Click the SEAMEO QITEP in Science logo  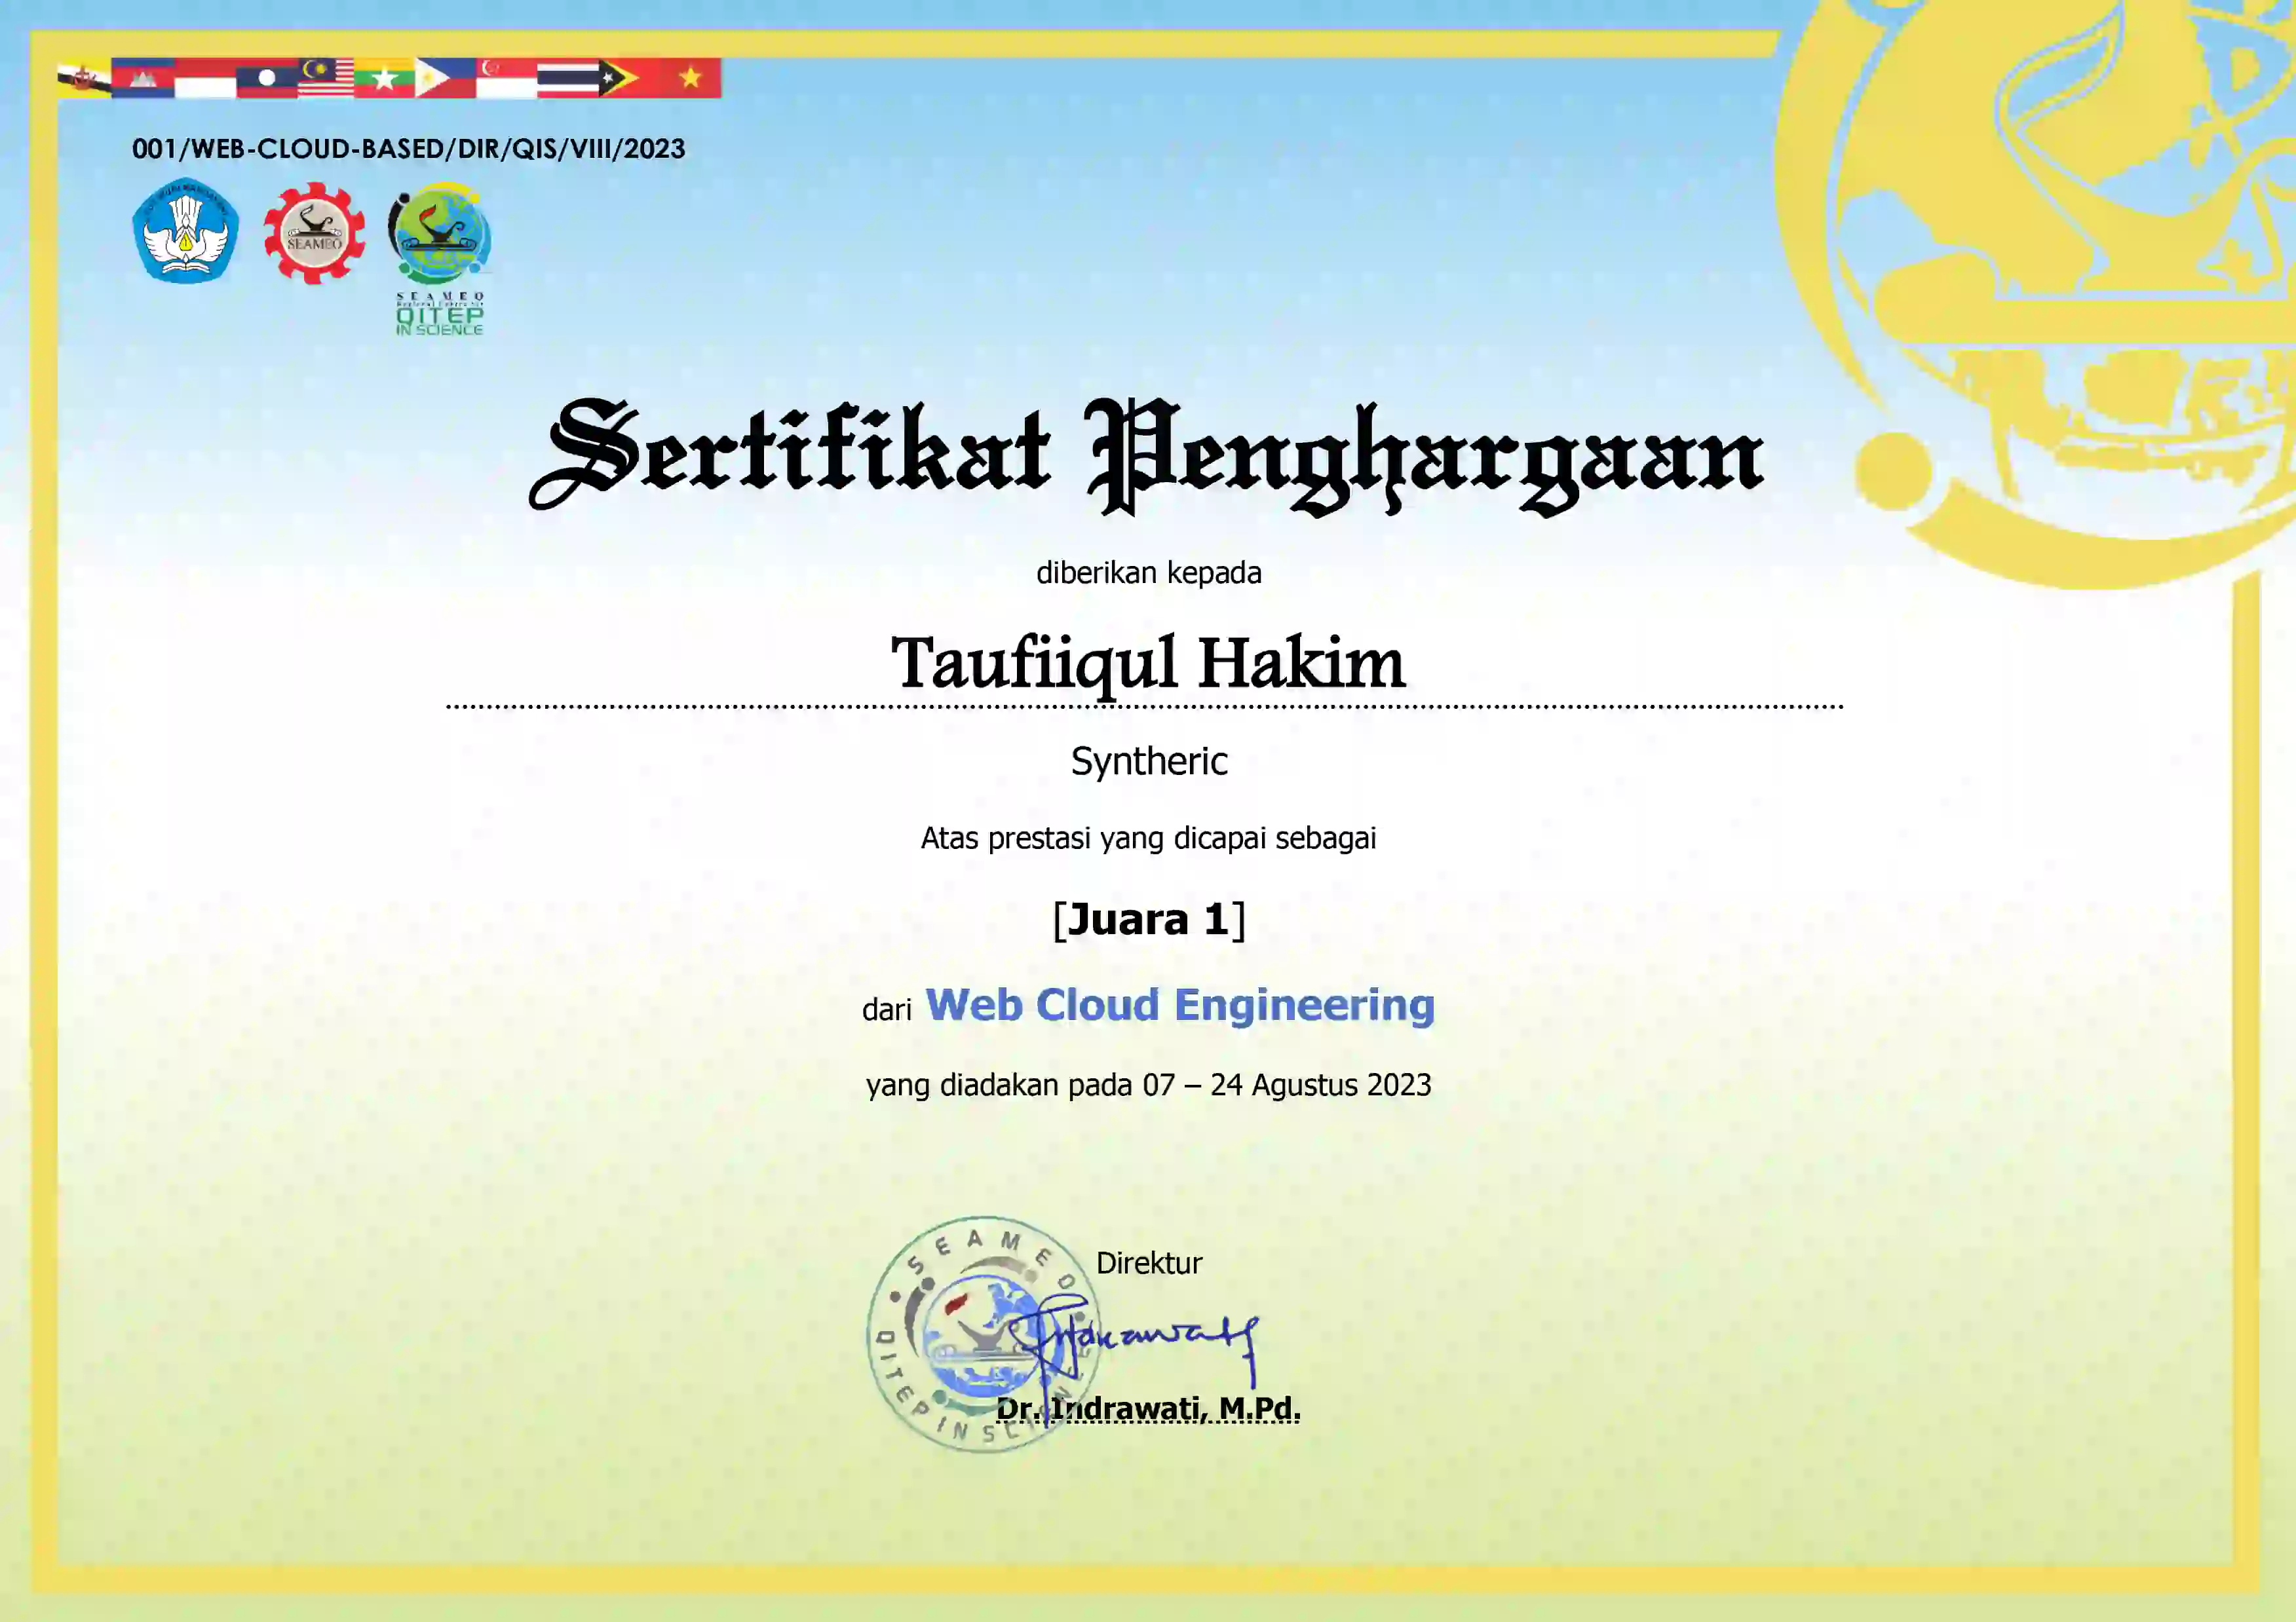point(440,258)
